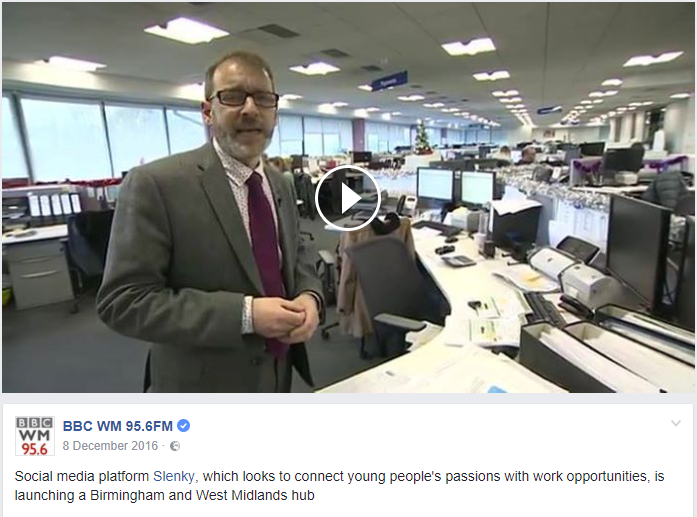Image resolution: width=697 pixels, height=517 pixels.
Task: Click the large black monitor at right
Action: (x=639, y=248)
